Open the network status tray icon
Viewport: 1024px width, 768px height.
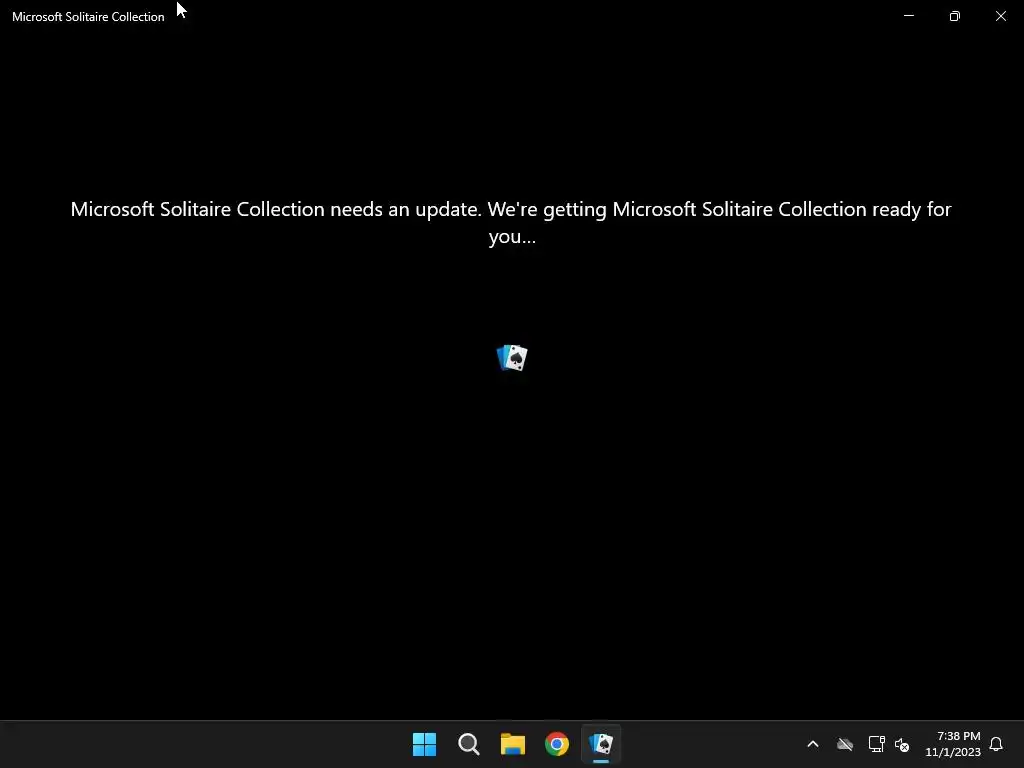pyautogui.click(x=876, y=744)
